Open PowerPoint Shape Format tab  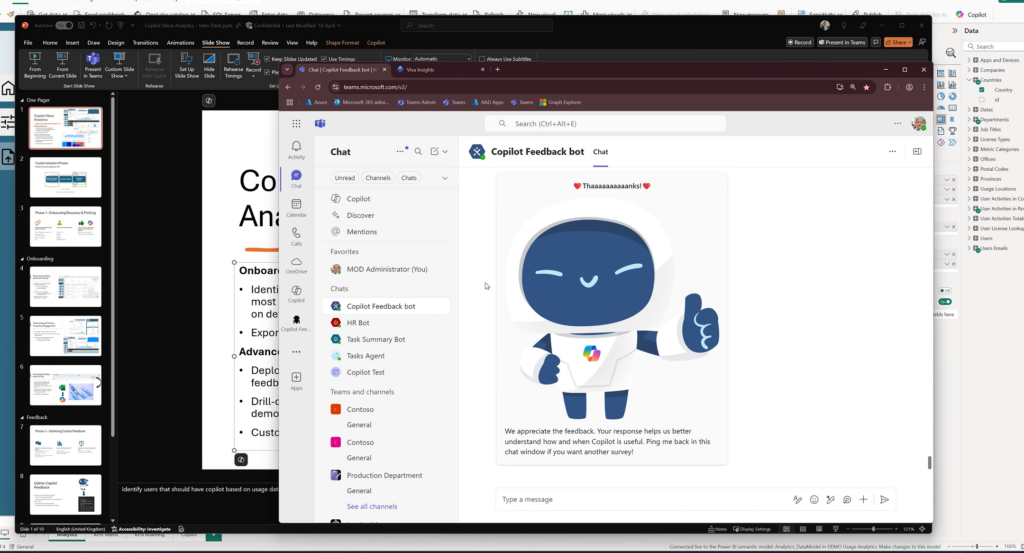pyautogui.click(x=342, y=42)
